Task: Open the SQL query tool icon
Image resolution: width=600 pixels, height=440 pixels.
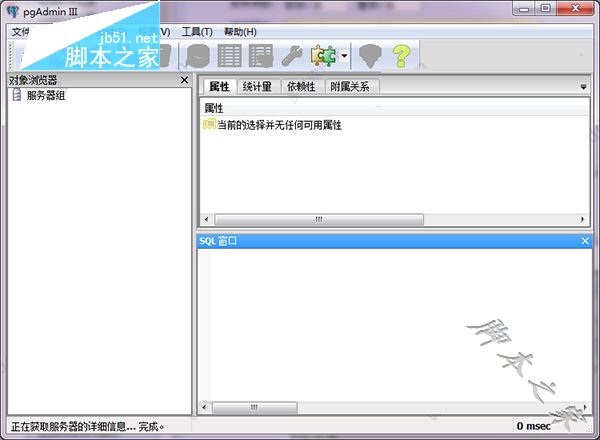Action: click(197, 56)
